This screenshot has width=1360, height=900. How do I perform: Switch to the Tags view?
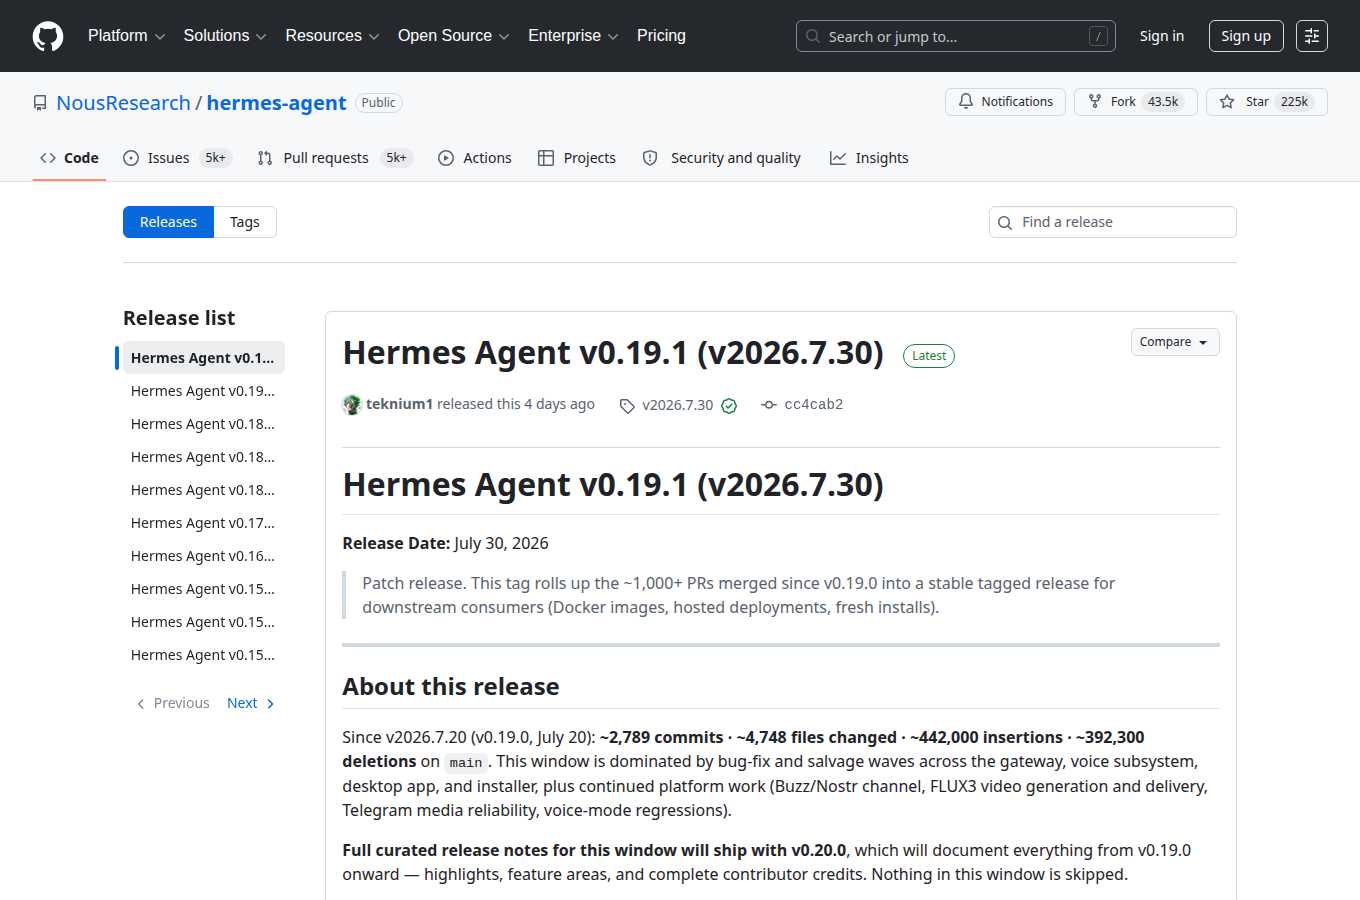pyautogui.click(x=245, y=222)
